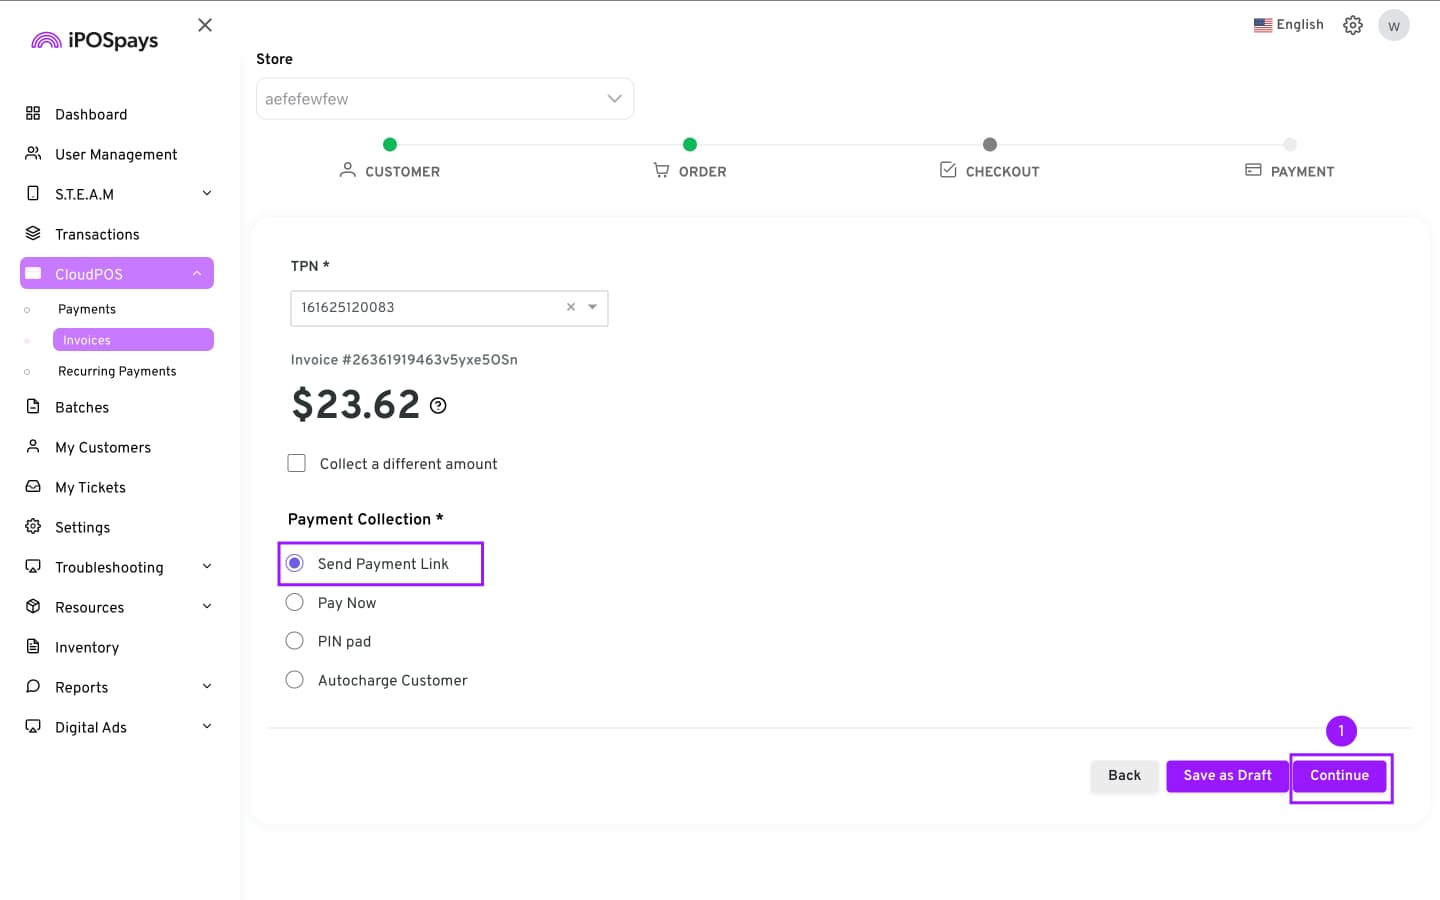Close the sidebar with the X icon

(x=205, y=25)
